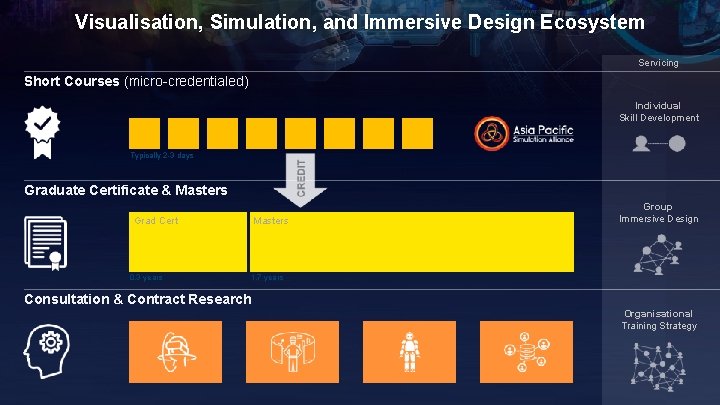
Task: Click the network icon under Group Immersive Design
Action: [658, 254]
